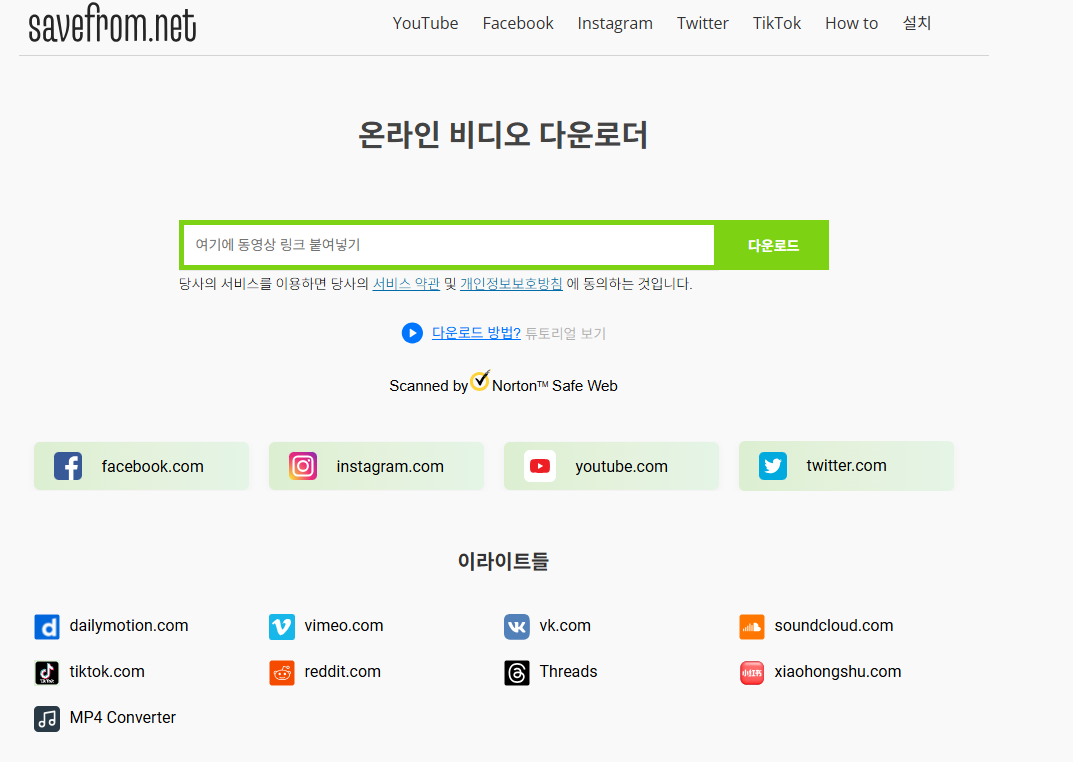Open the Facebook menu item
The width and height of the screenshot is (1073, 762).
click(518, 23)
